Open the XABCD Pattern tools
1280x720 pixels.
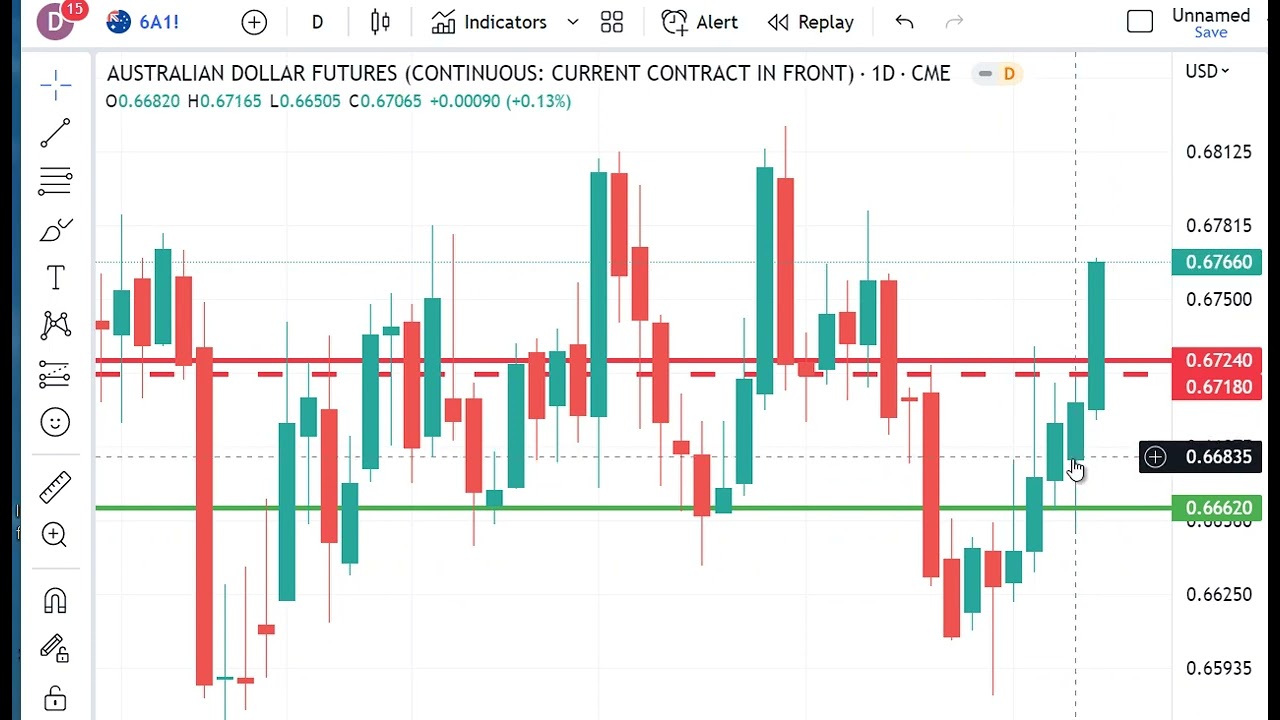click(x=55, y=325)
